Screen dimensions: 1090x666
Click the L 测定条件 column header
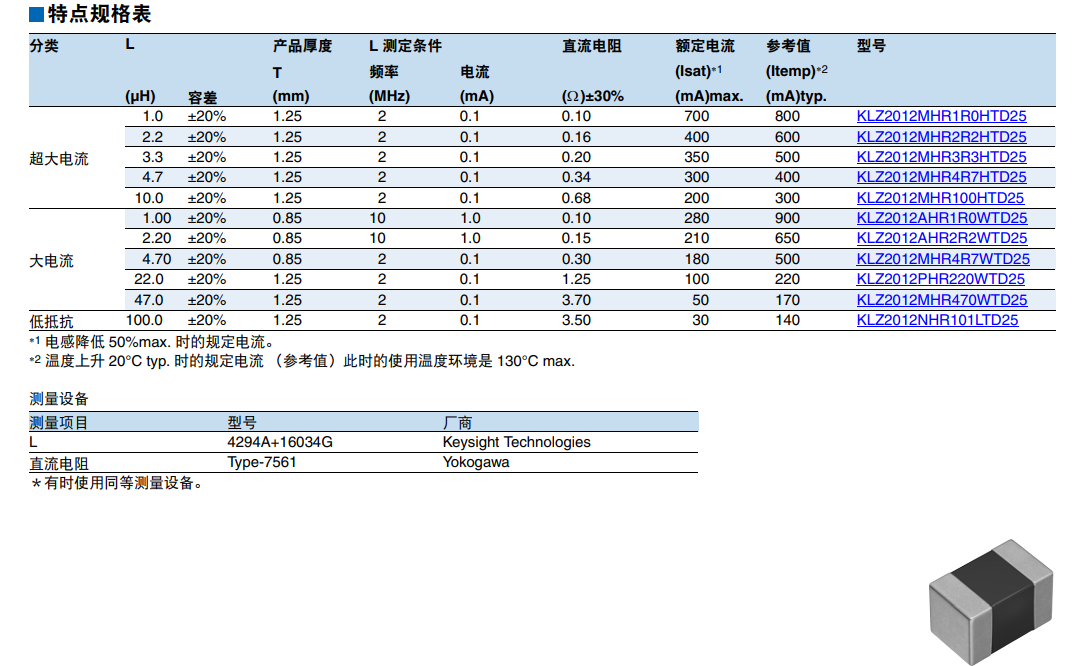405,46
